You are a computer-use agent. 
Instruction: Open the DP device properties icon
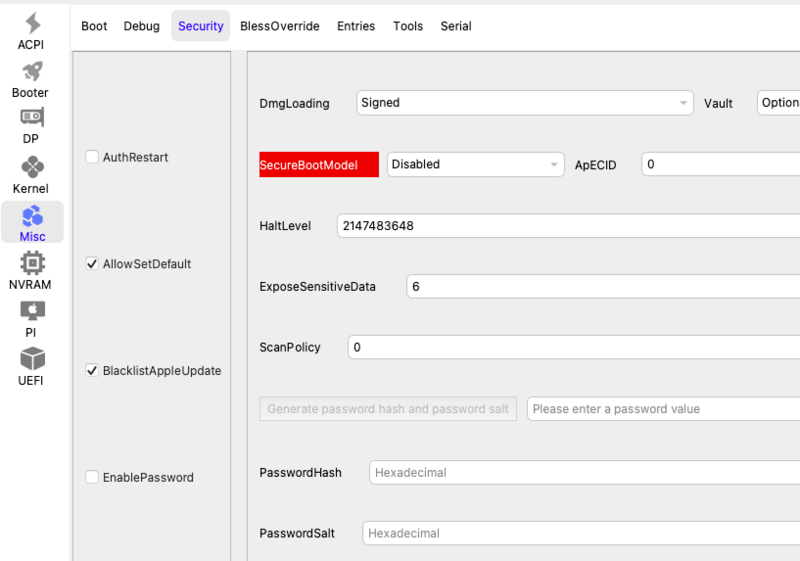32,118
